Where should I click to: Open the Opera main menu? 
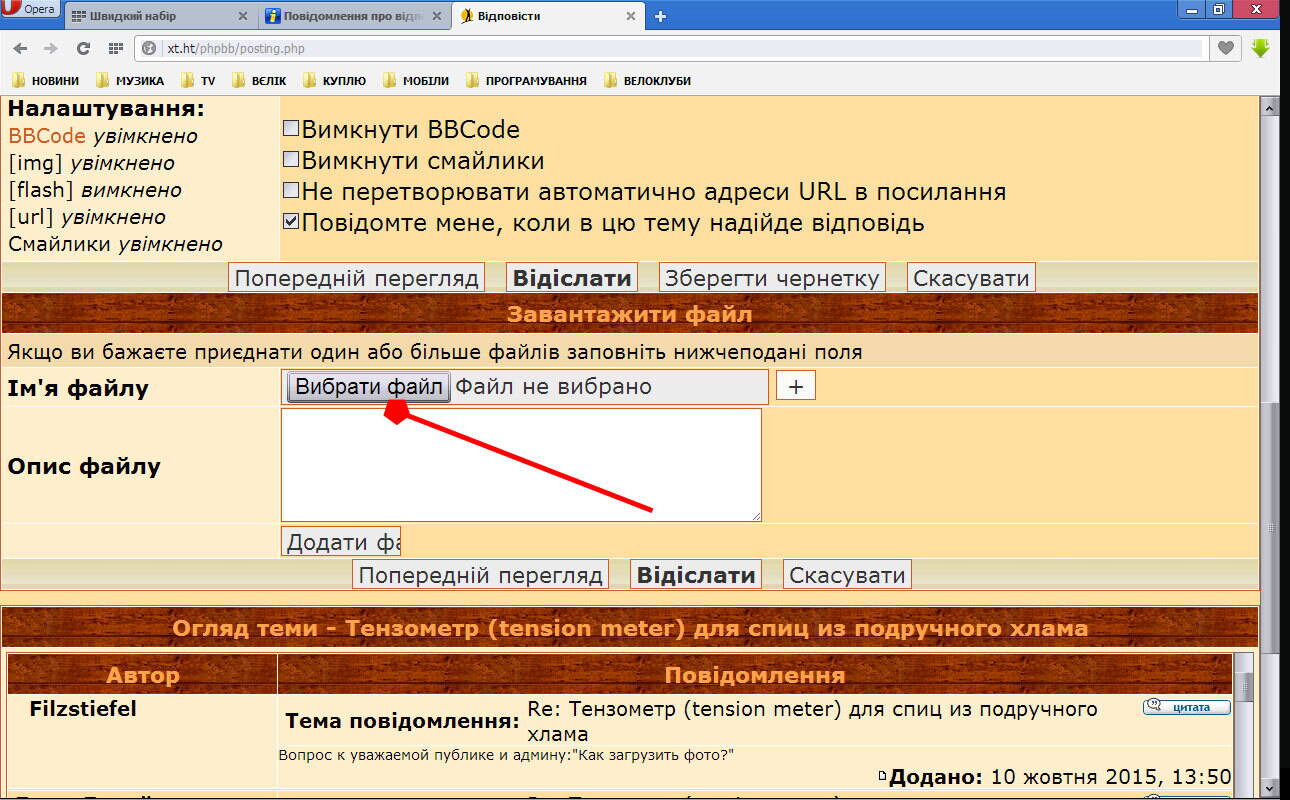[30, 10]
